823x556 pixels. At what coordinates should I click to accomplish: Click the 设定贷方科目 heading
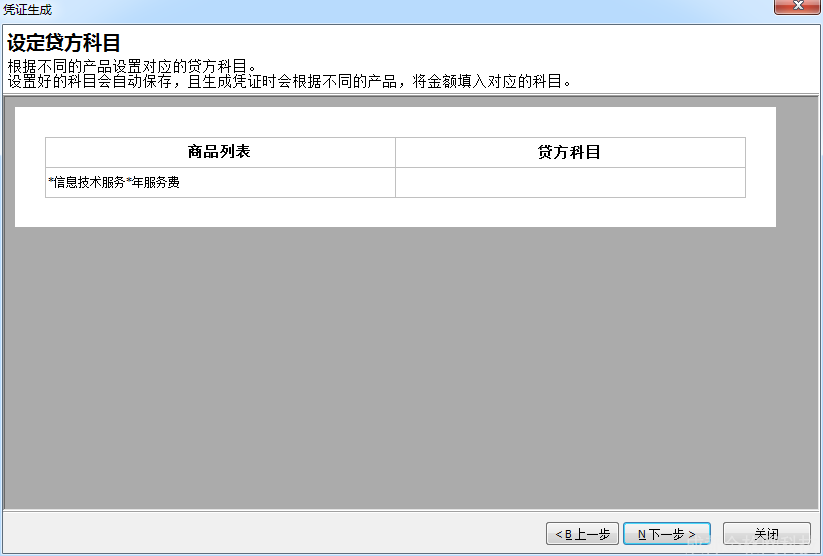pos(64,43)
